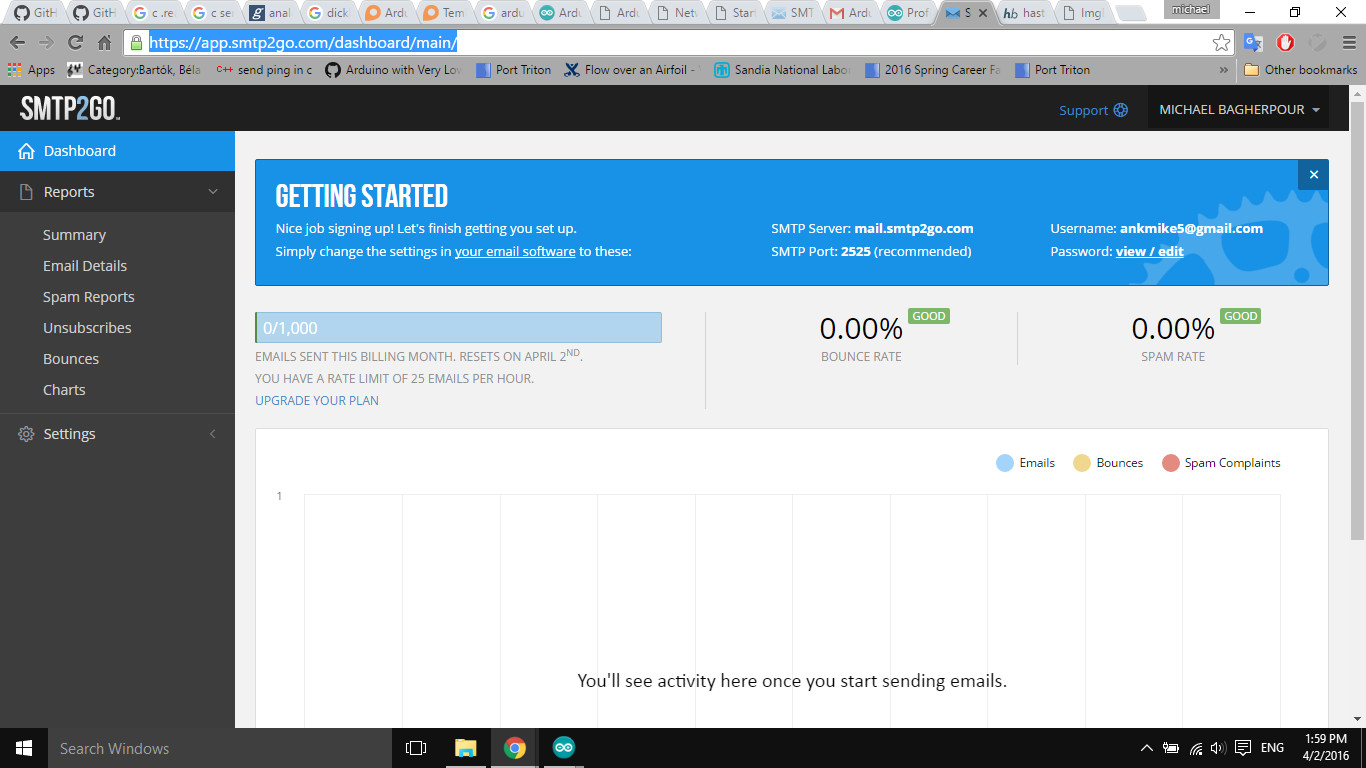1366x768 pixels.
Task: Follow the 'your email software' link
Action: click(515, 252)
